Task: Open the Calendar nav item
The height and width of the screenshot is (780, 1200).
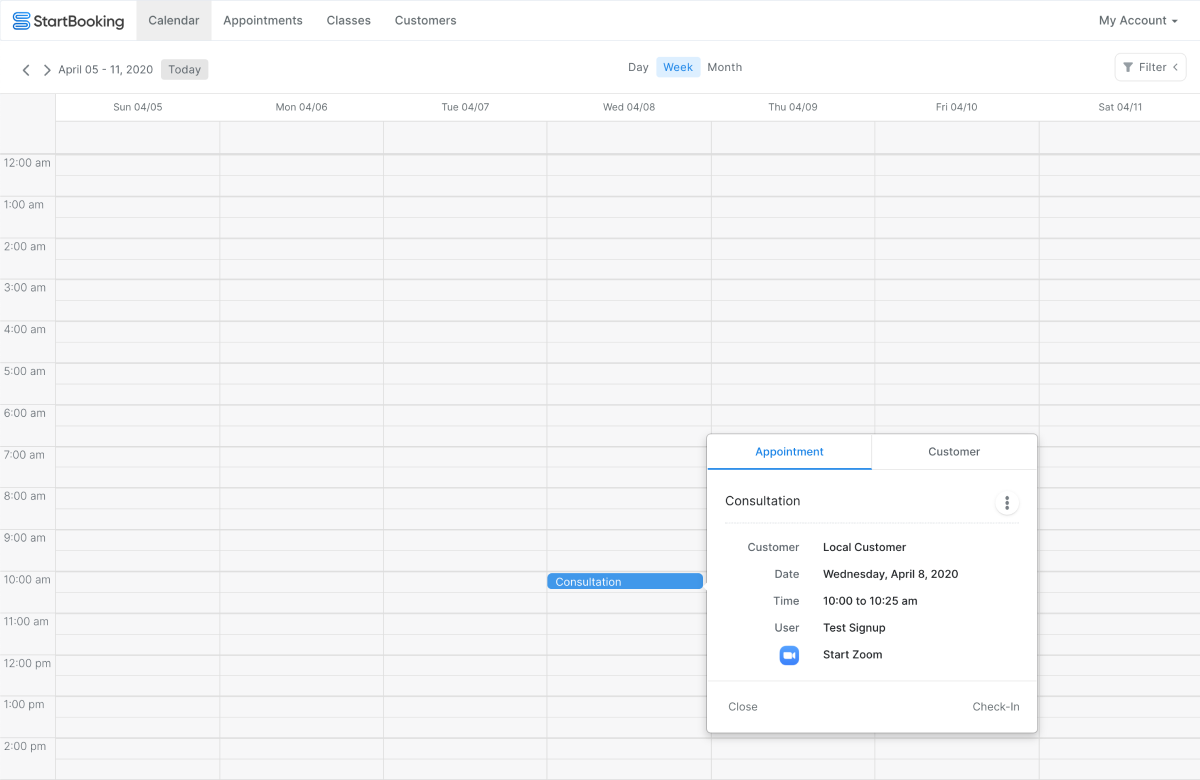Action: [174, 20]
